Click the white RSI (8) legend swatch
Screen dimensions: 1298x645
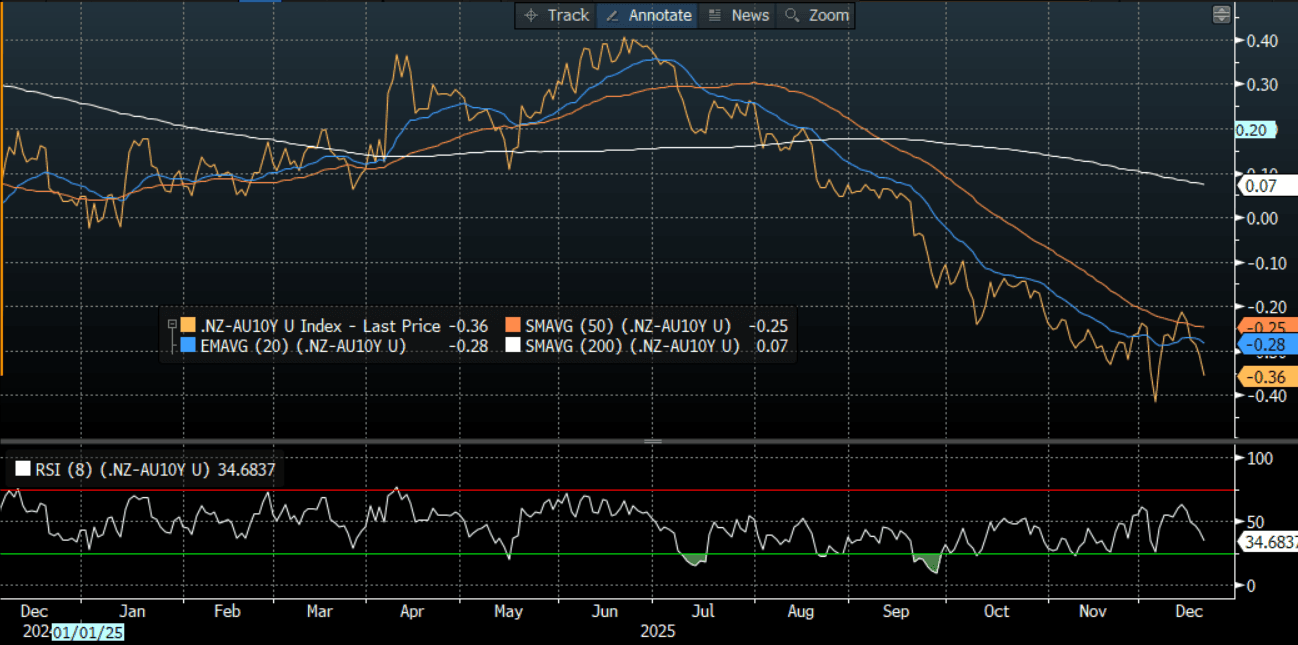click(x=22, y=468)
